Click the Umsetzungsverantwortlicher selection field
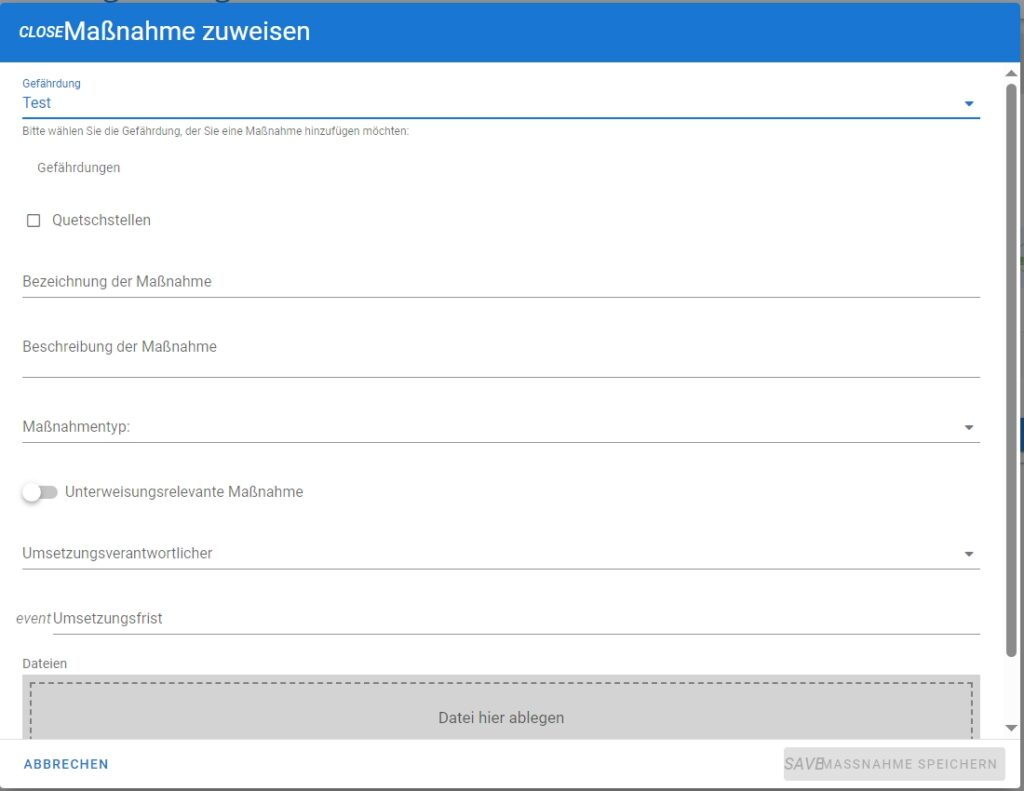The height and width of the screenshot is (791, 1024). [480, 553]
